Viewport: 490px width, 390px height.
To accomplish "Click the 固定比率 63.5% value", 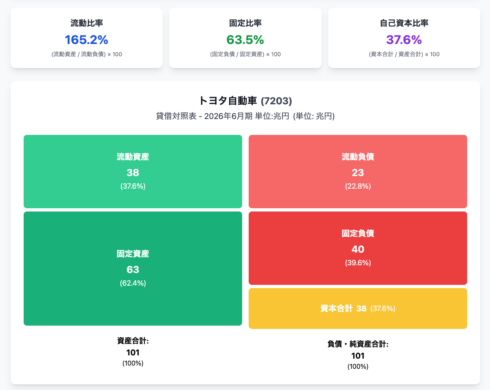I will [x=245, y=40].
